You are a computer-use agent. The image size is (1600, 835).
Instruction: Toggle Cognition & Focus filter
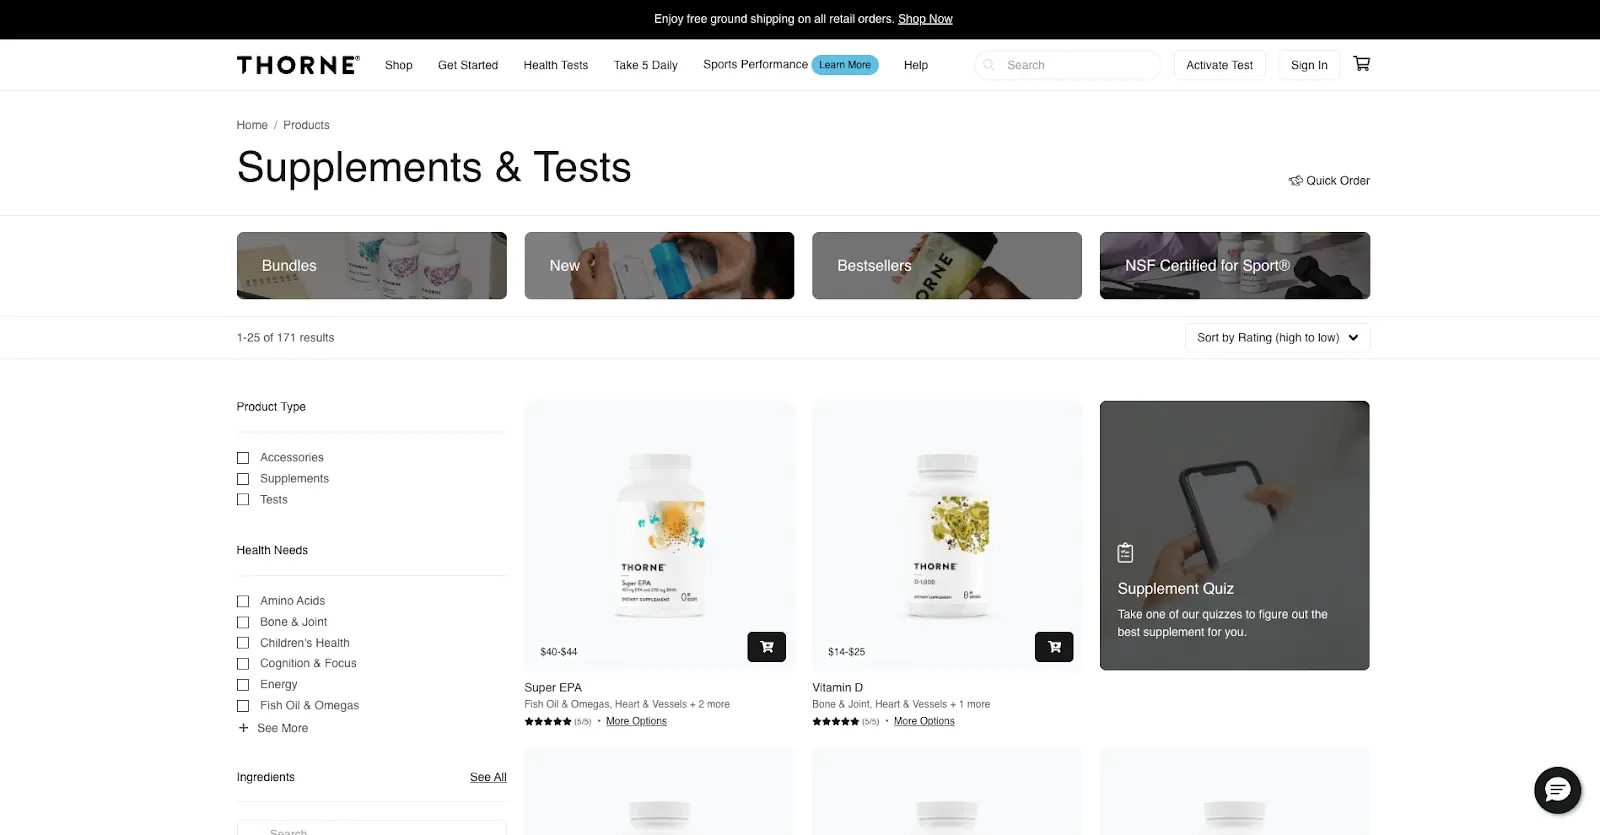click(243, 664)
